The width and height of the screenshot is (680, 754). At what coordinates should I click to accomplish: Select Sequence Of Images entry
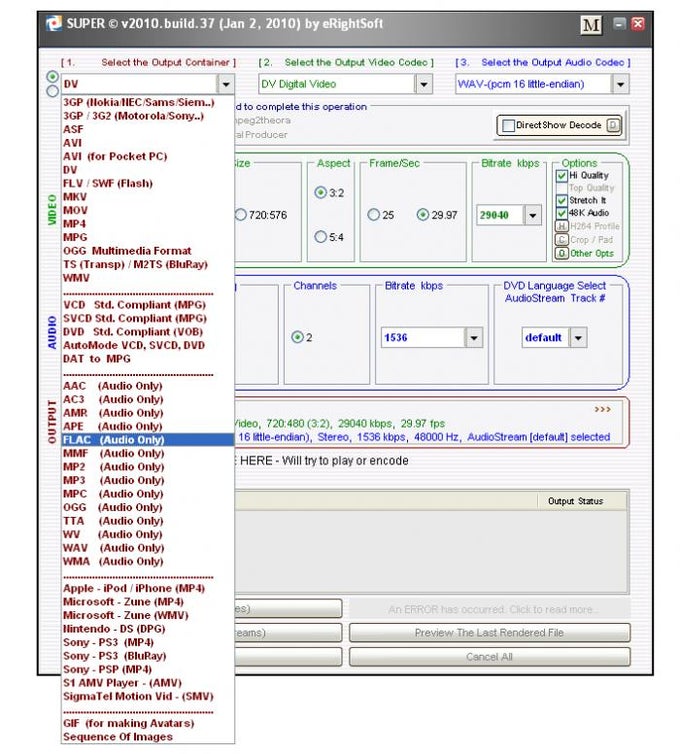point(148,737)
